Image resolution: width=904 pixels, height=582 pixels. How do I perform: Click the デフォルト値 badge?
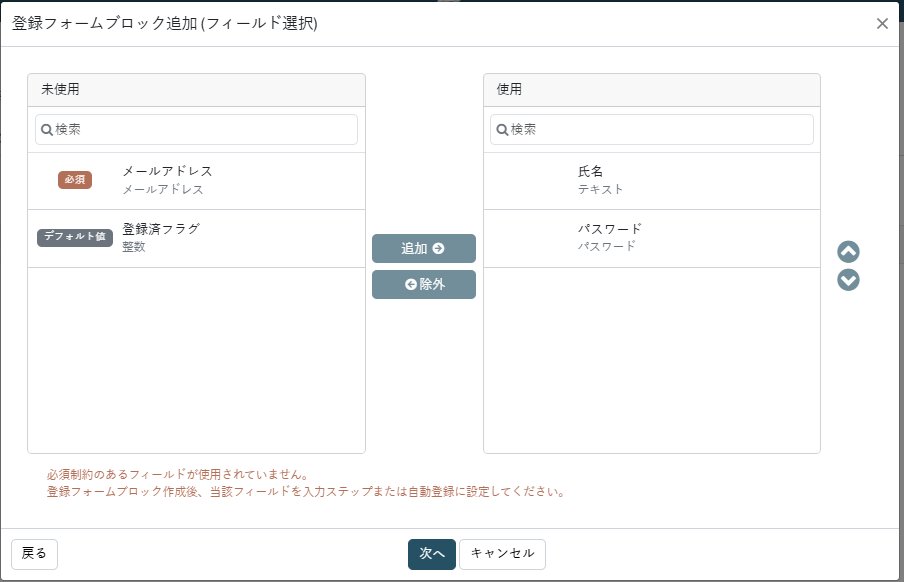[x=75, y=237]
